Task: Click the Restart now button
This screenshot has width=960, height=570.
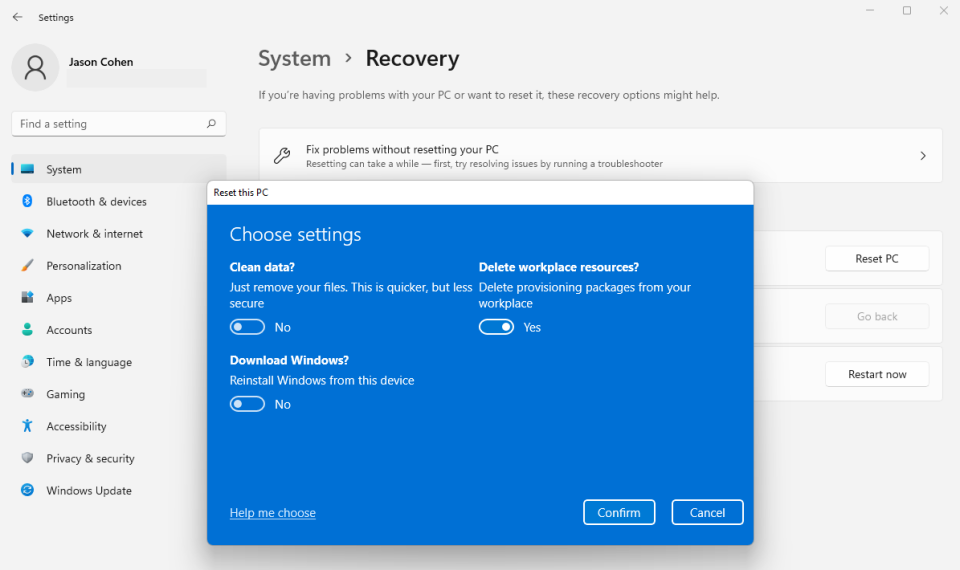Action: click(x=877, y=374)
